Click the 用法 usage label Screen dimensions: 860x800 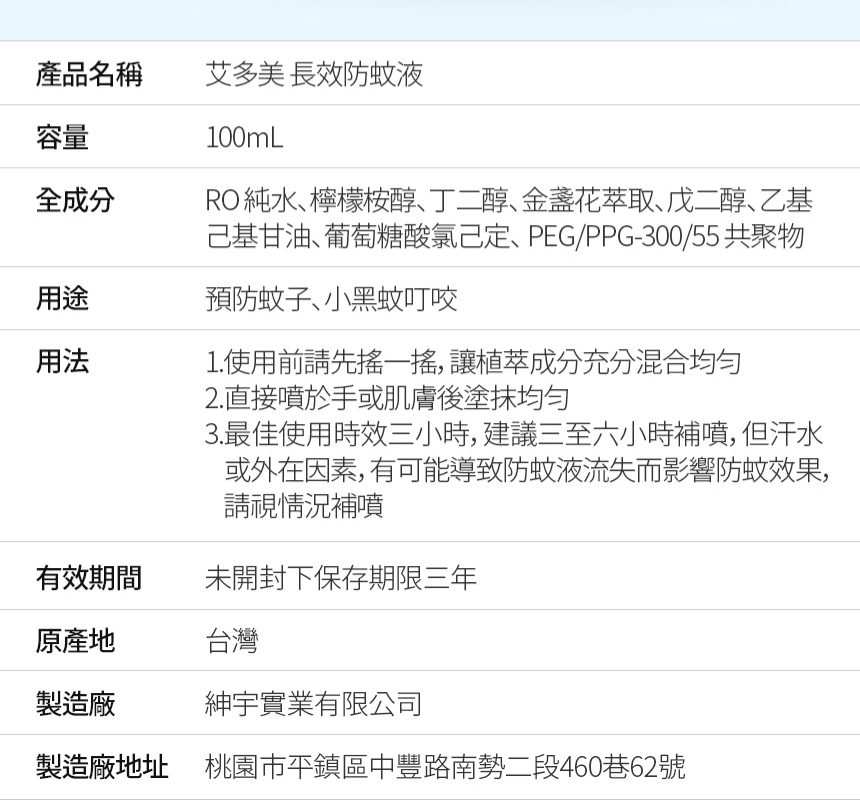[x=62, y=362]
